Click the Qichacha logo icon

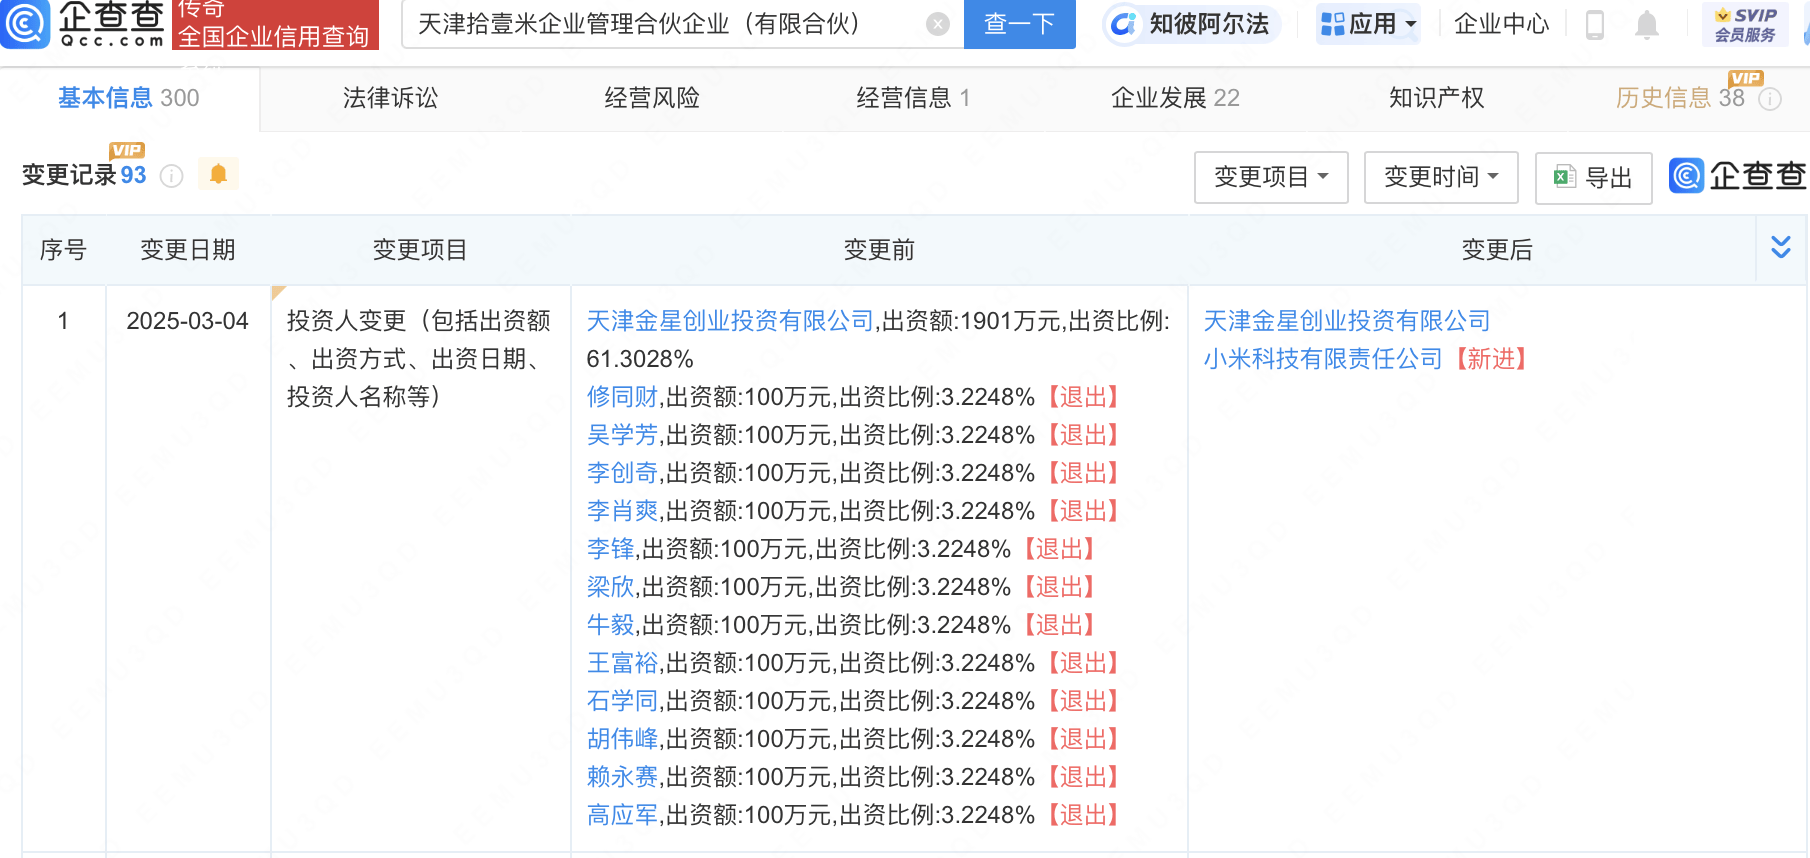click(x=25, y=23)
